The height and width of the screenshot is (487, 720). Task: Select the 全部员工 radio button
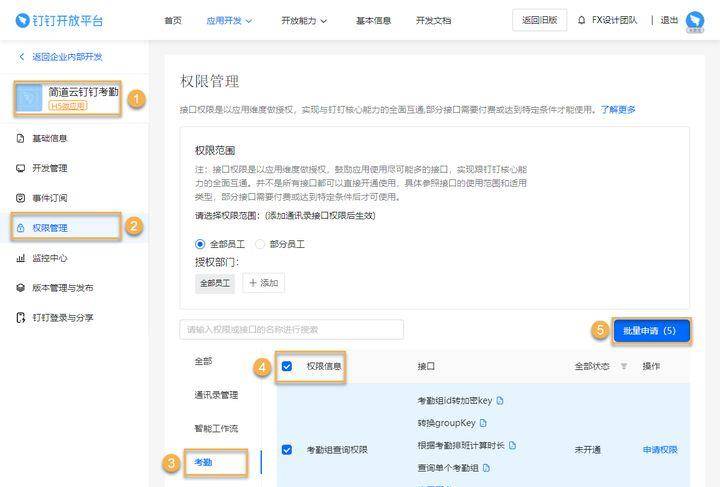[200, 244]
